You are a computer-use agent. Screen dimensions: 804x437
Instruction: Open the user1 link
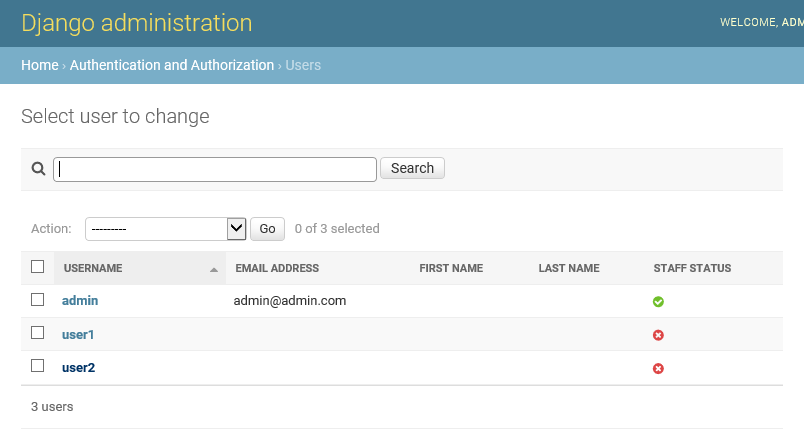[x=78, y=334]
